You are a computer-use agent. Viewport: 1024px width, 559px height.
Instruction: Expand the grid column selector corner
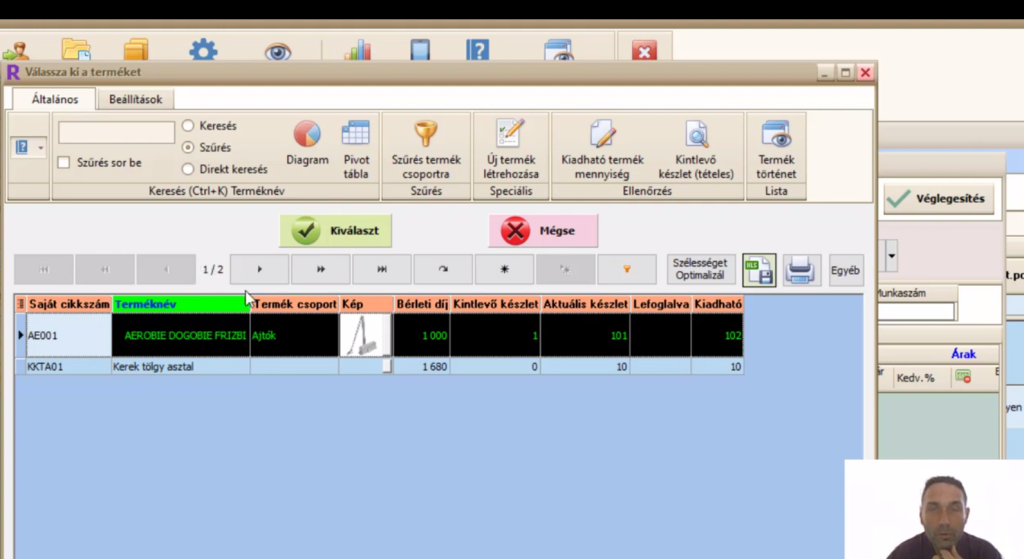tap(20, 303)
